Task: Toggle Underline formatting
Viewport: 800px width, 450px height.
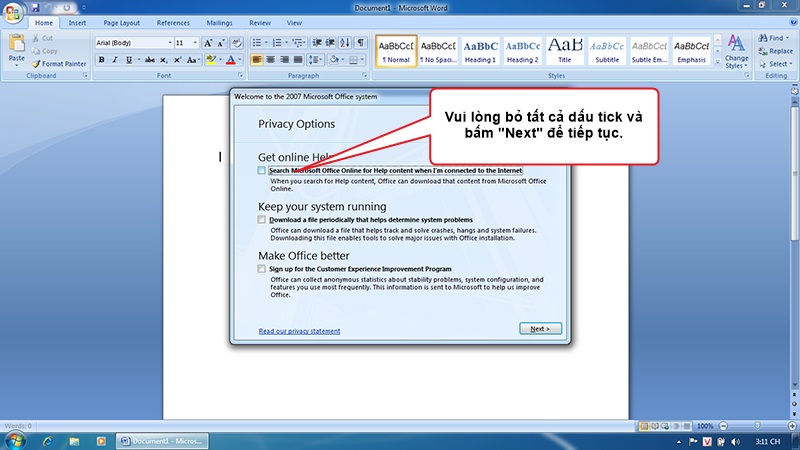Action: click(129, 60)
